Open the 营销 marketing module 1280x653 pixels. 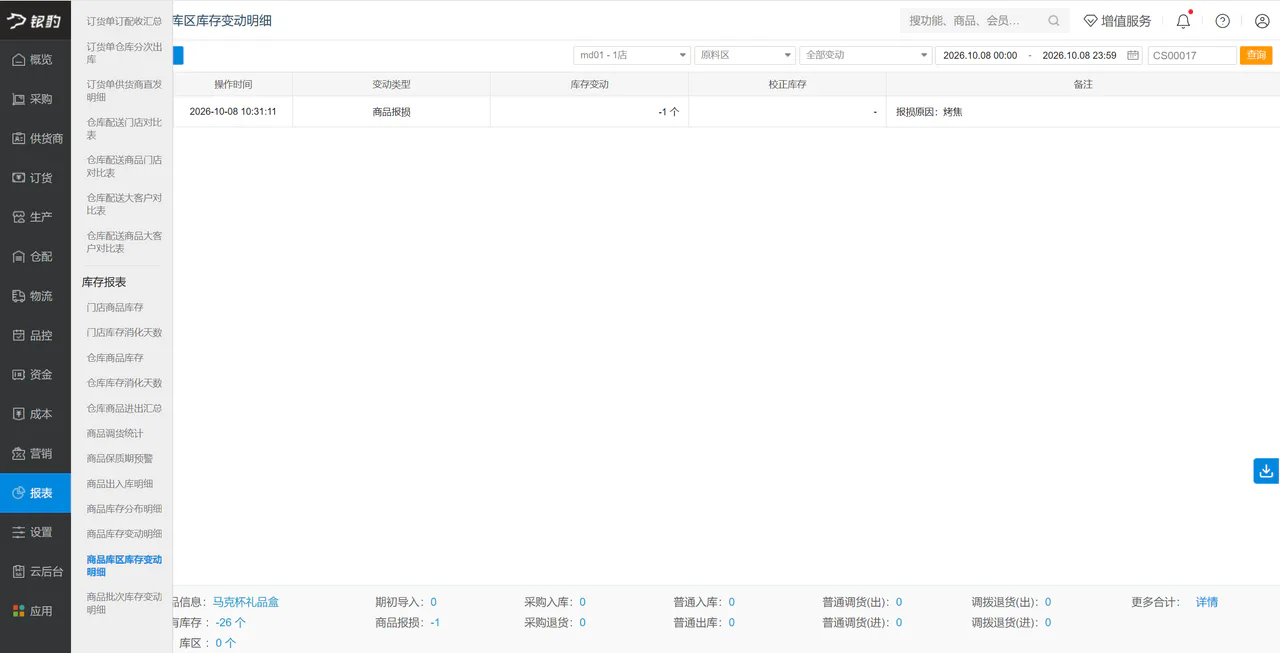[x=35, y=453]
